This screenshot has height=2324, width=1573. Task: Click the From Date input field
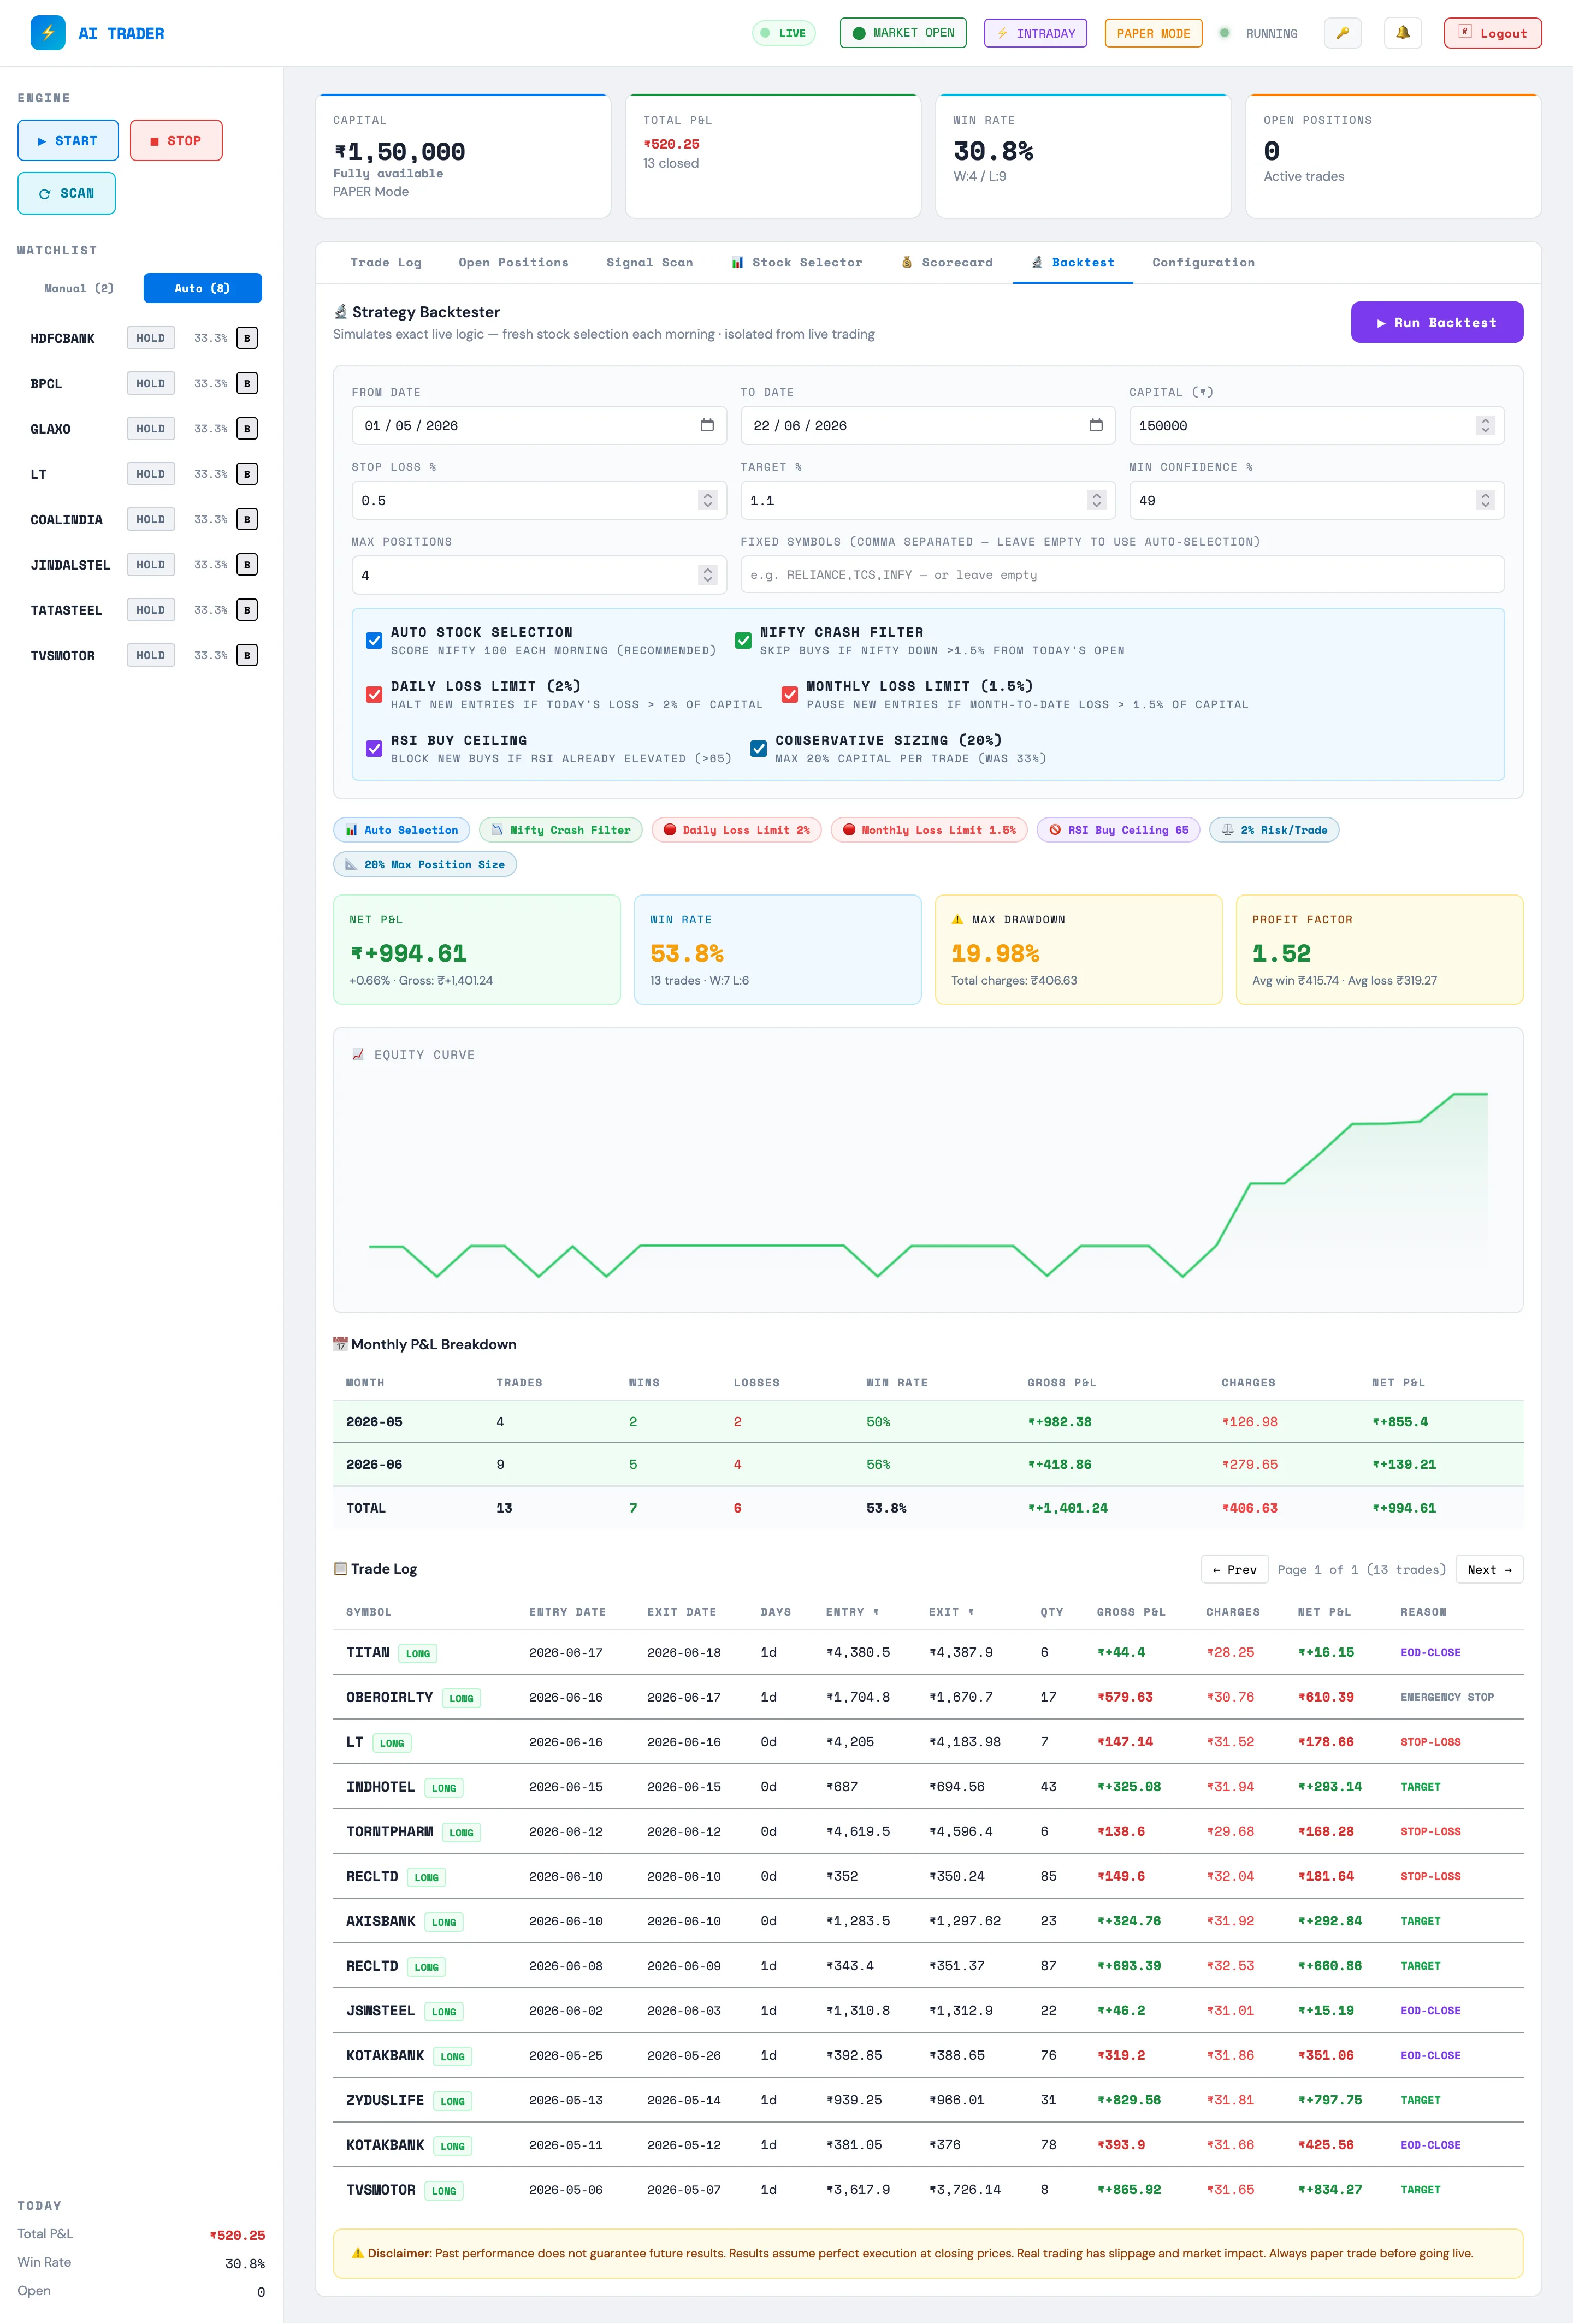click(x=539, y=425)
